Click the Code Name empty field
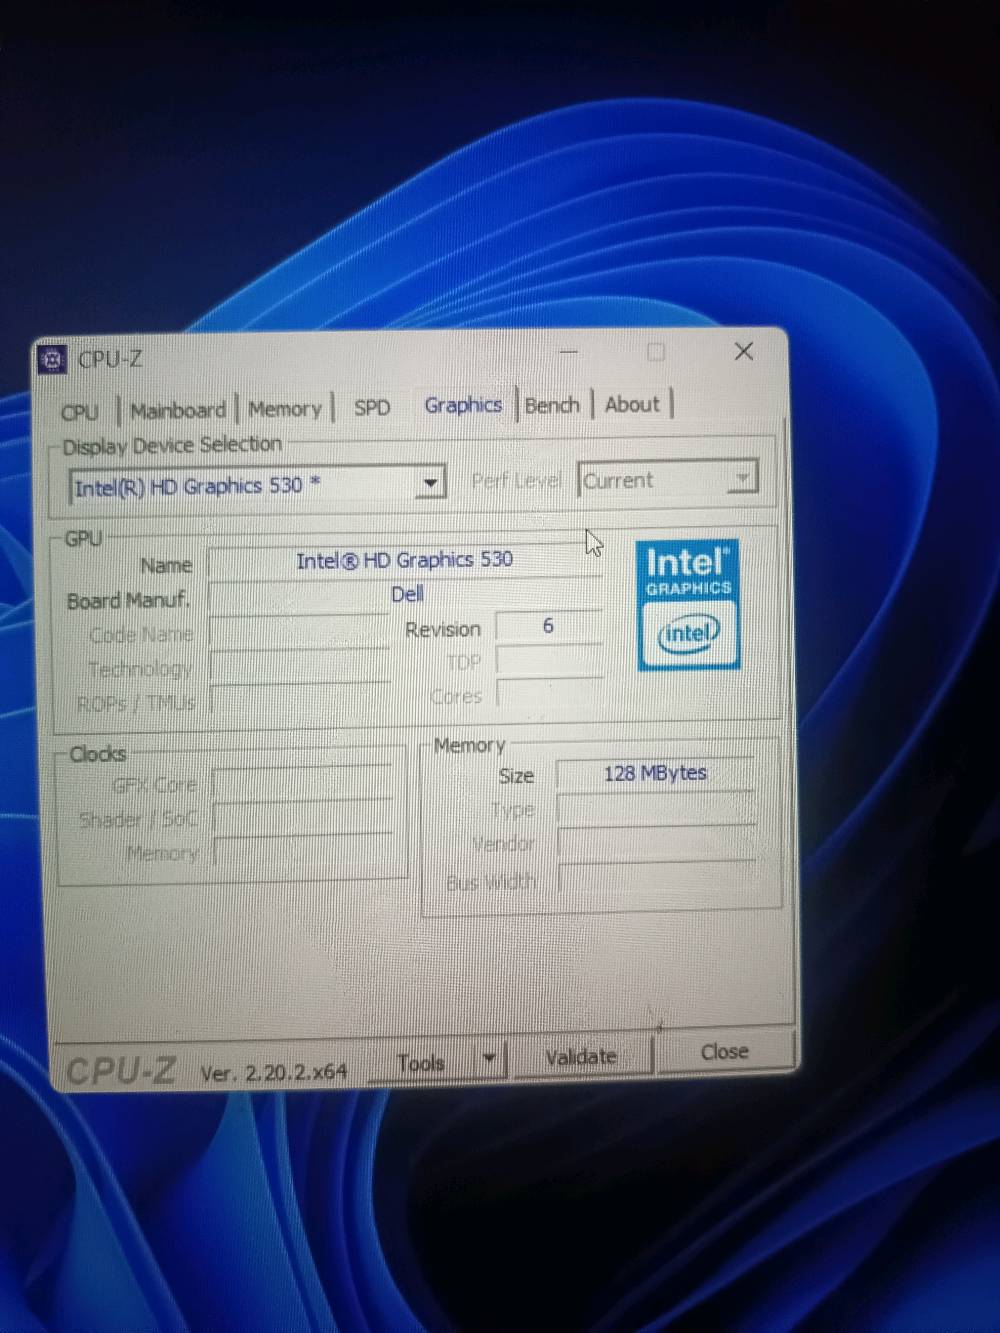This screenshot has width=1000, height=1333. pyautogui.click(x=299, y=634)
